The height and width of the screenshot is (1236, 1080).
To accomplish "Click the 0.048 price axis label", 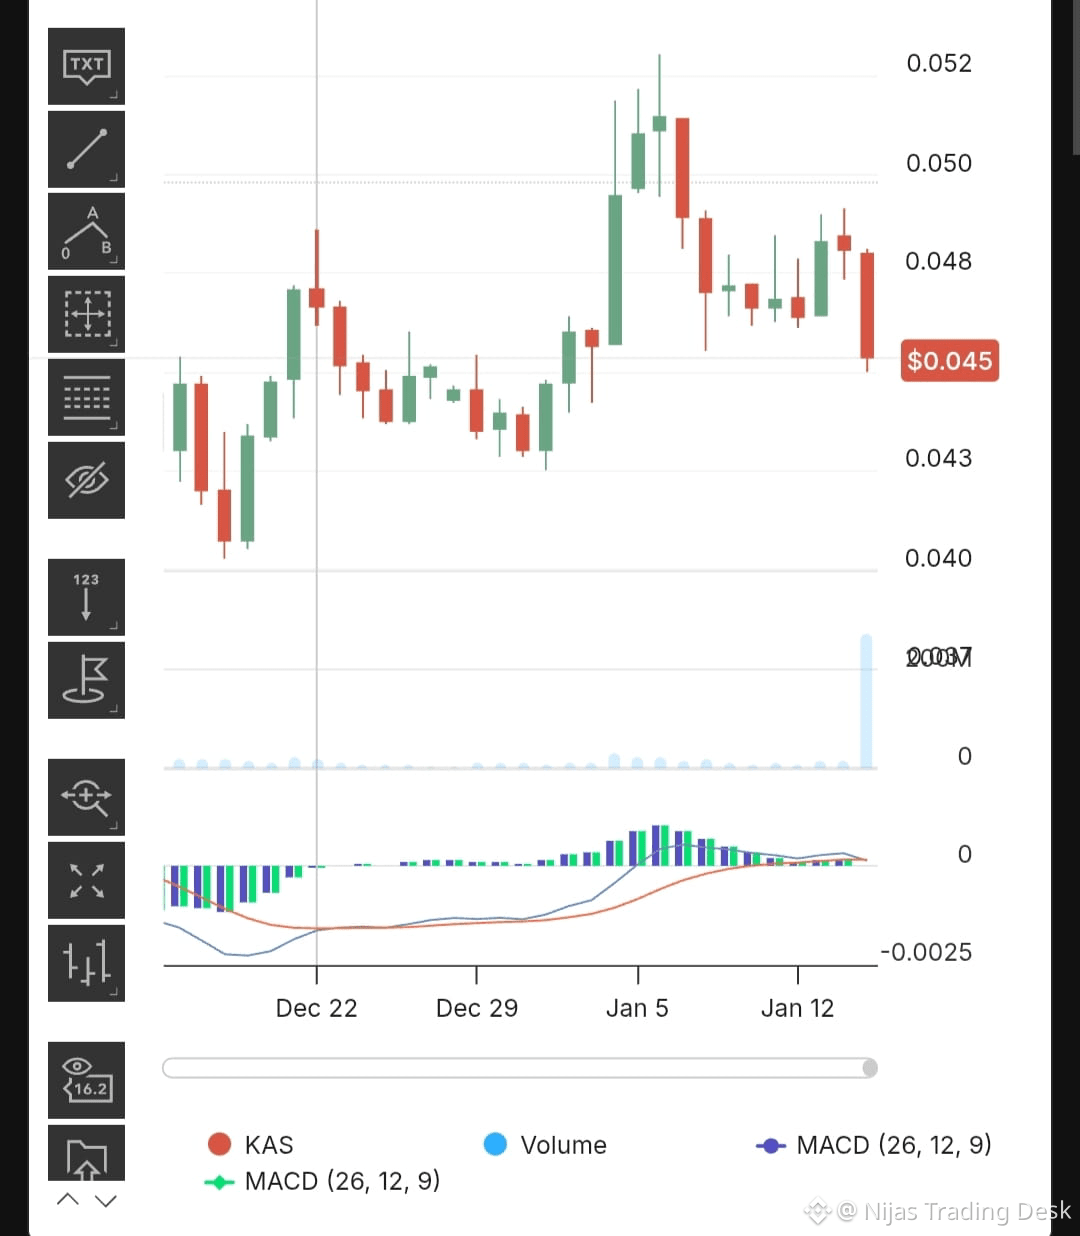I will [939, 261].
